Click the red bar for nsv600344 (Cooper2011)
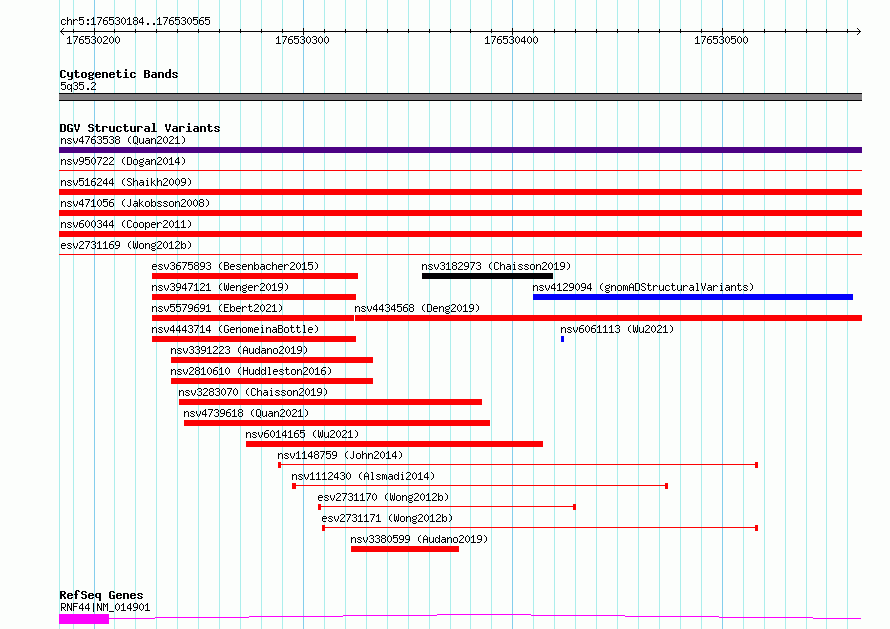 click(x=460, y=234)
